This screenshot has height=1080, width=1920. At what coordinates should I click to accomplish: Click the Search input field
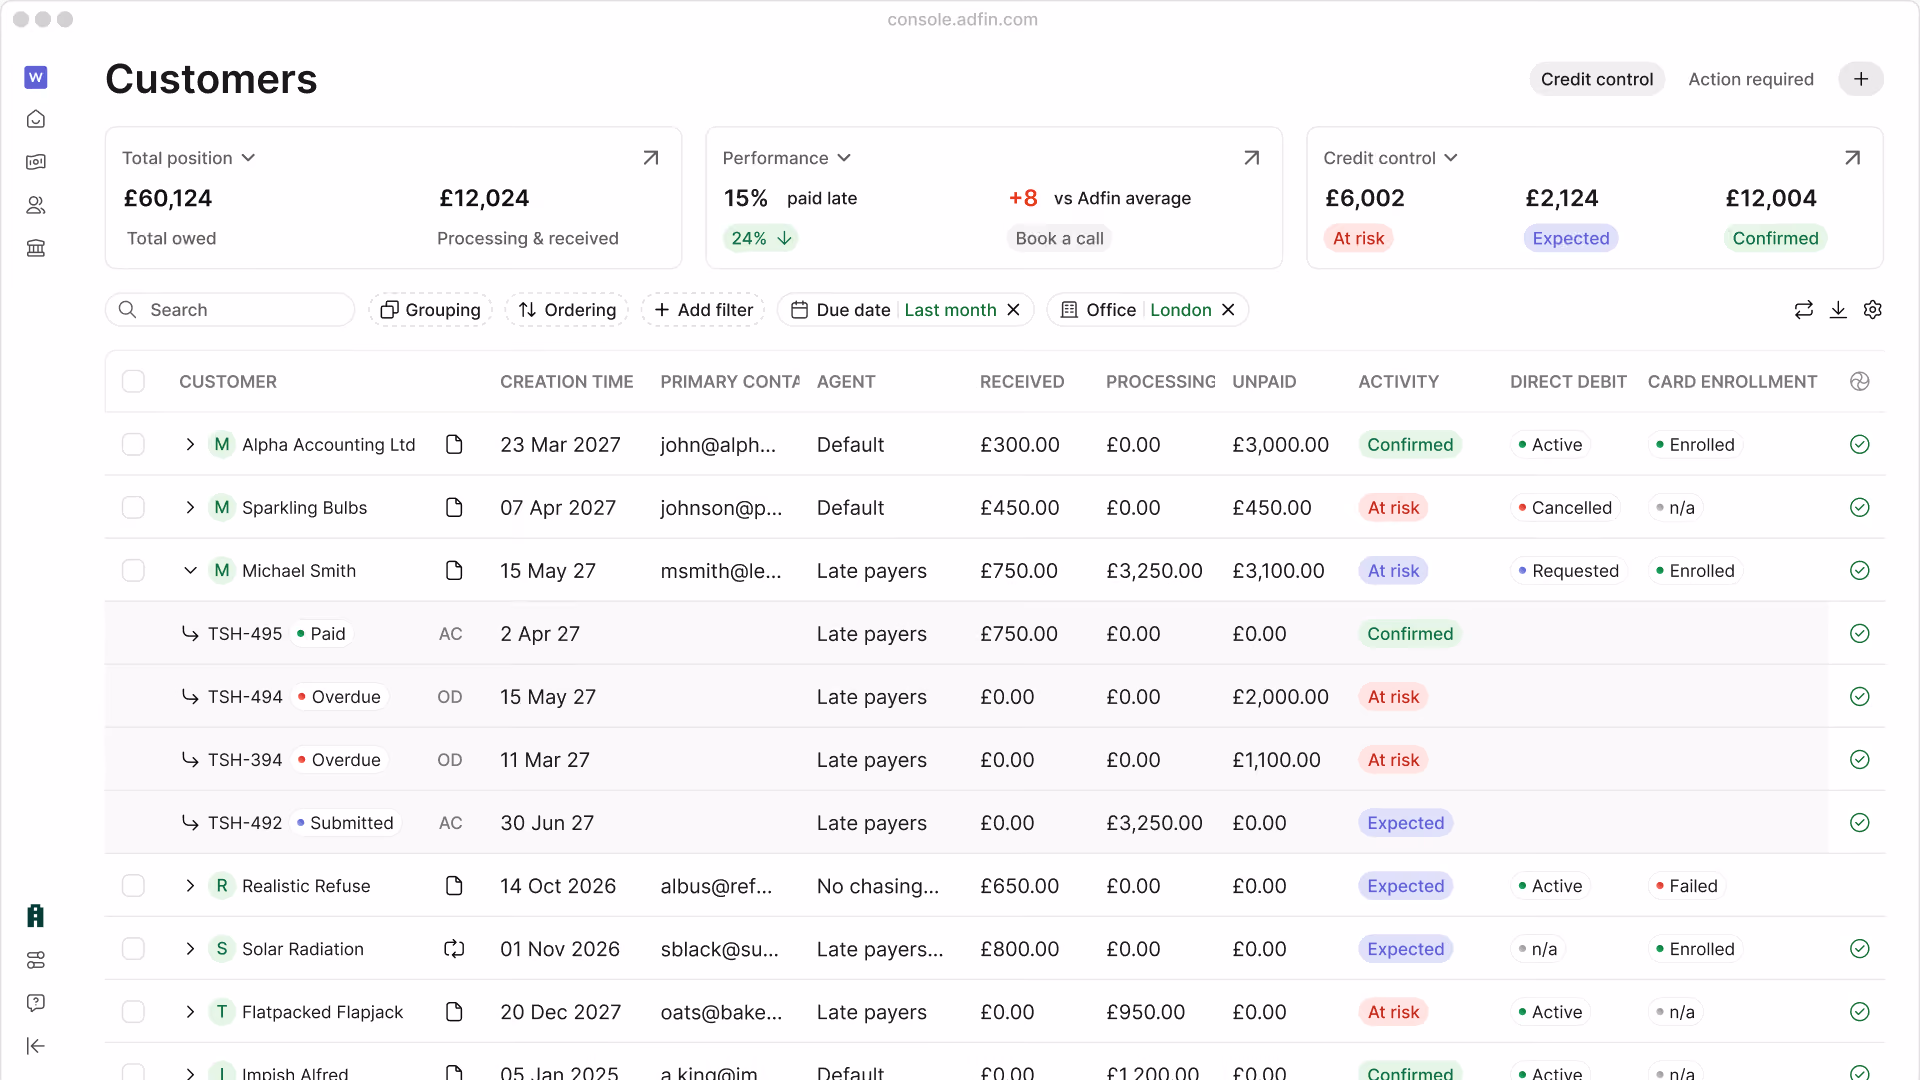pyautogui.click(x=230, y=310)
